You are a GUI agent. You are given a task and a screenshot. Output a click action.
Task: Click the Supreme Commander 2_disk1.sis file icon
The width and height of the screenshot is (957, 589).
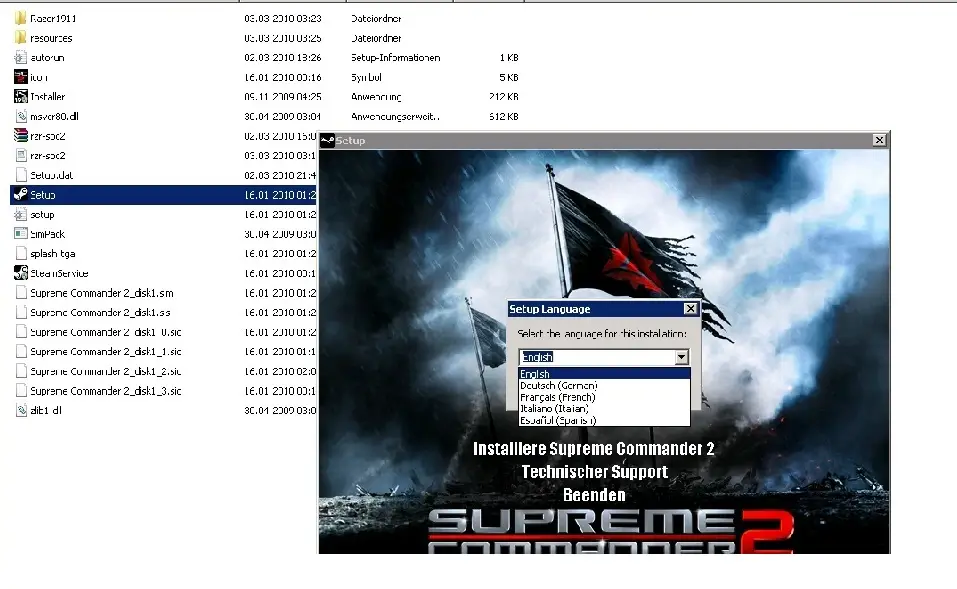(x=21, y=312)
